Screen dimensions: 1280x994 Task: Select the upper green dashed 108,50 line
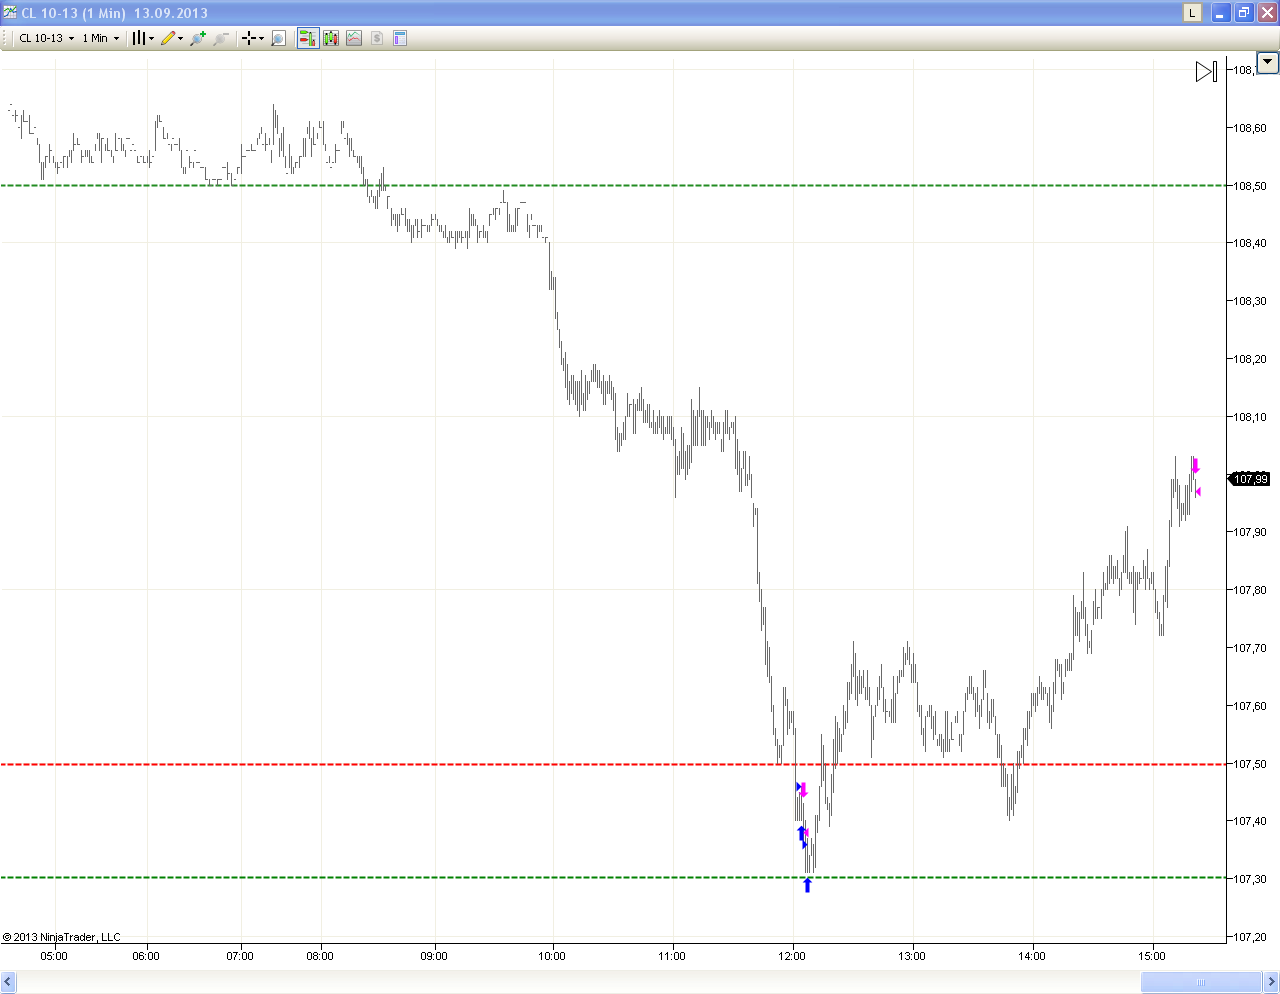coord(612,185)
